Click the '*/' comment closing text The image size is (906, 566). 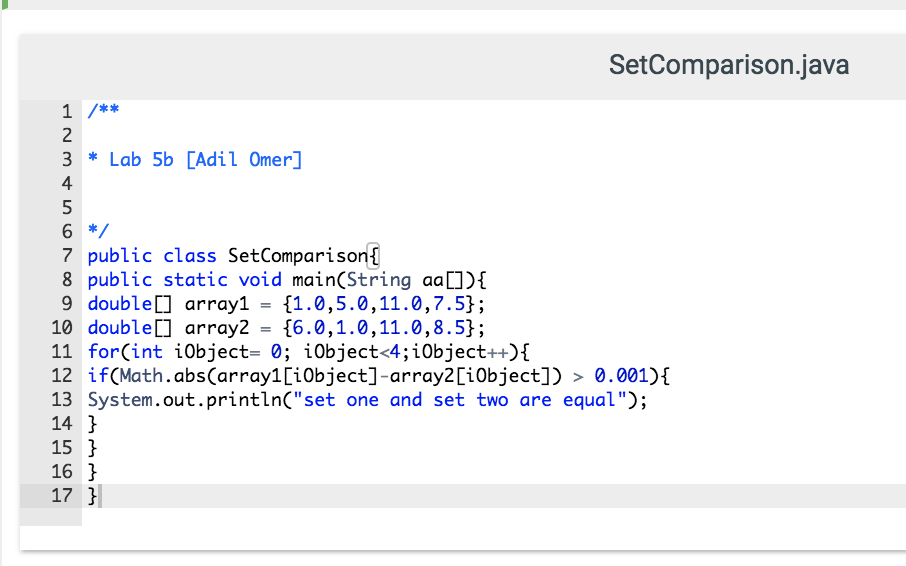(x=98, y=231)
